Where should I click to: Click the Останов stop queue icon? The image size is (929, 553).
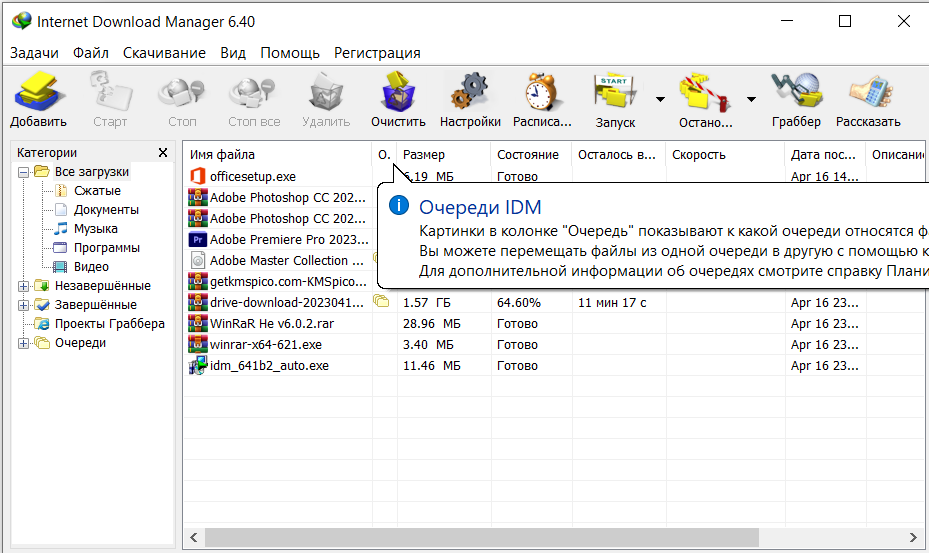pos(705,92)
